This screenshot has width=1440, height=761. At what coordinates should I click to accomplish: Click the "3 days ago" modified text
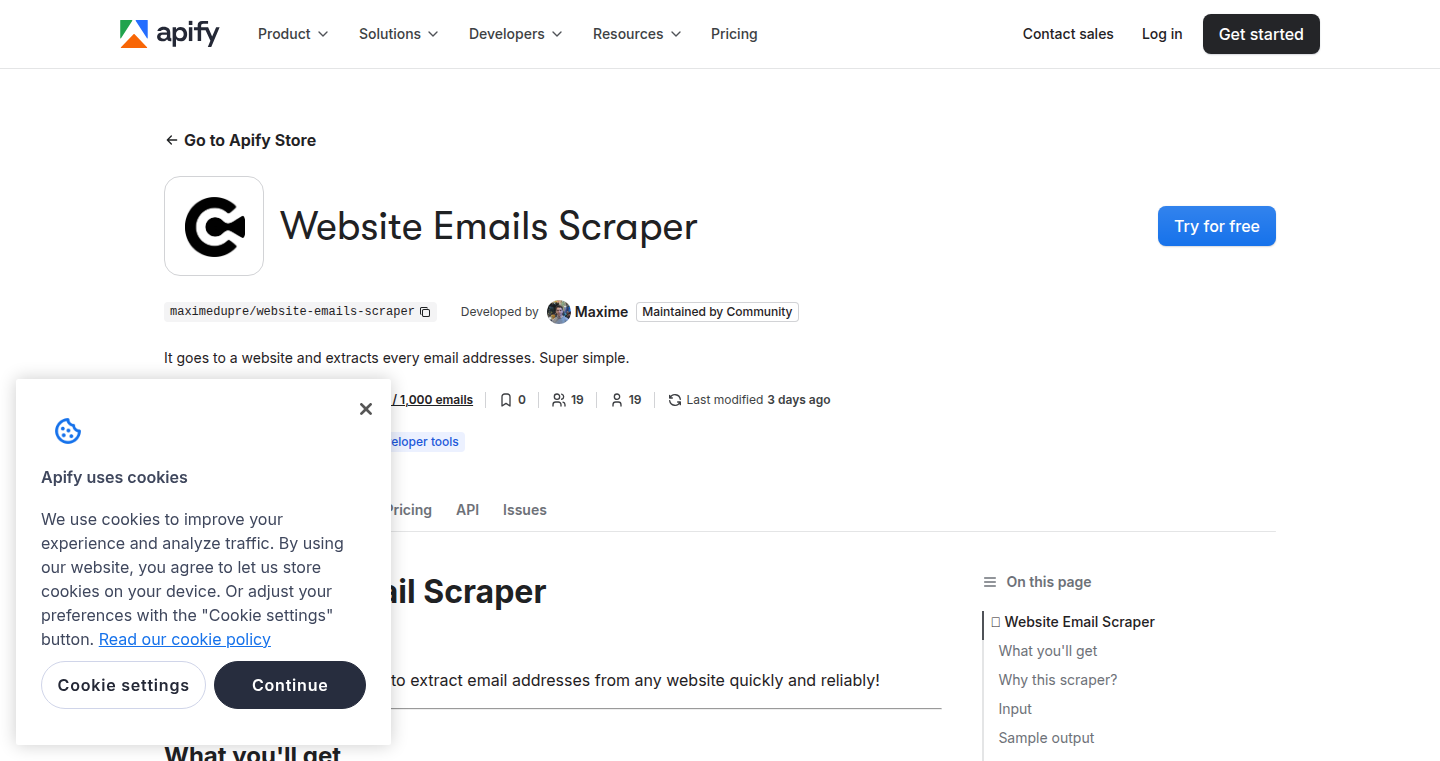pyautogui.click(x=799, y=400)
